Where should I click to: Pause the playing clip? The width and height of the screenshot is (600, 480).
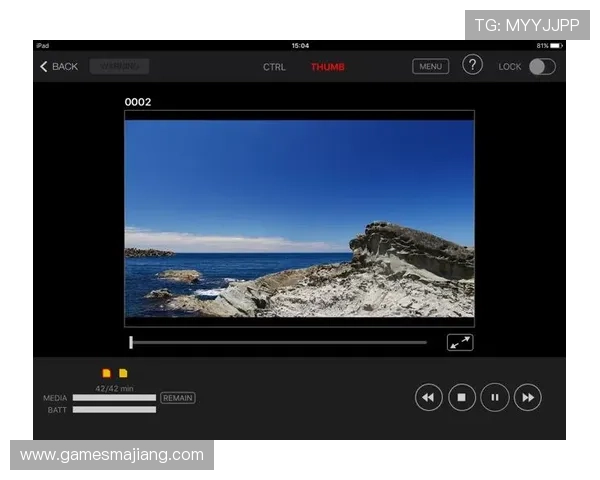(494, 397)
